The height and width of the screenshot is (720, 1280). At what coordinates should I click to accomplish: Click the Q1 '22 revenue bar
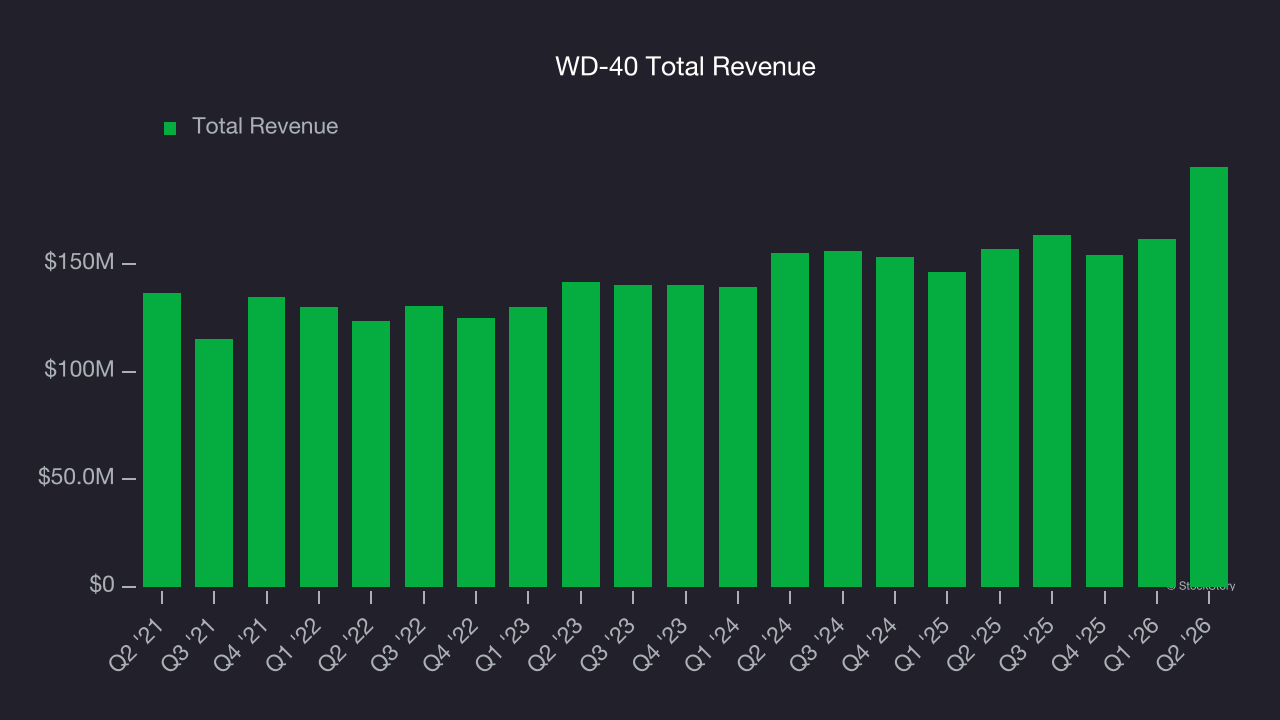point(319,447)
